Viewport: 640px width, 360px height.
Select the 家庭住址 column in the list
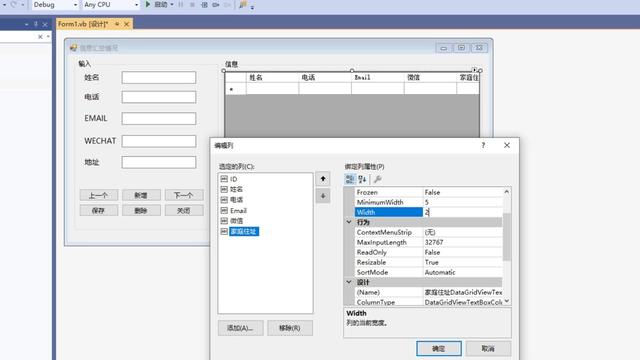pos(243,231)
